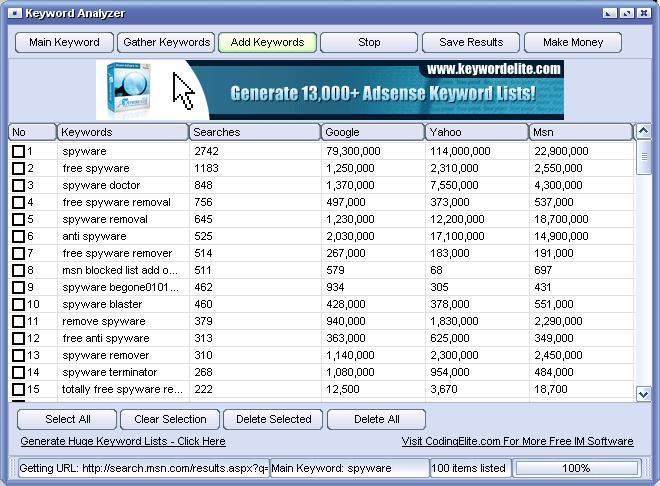The height and width of the screenshot is (486, 660).
Task: Click the Add Keywords button
Action: pos(267,42)
